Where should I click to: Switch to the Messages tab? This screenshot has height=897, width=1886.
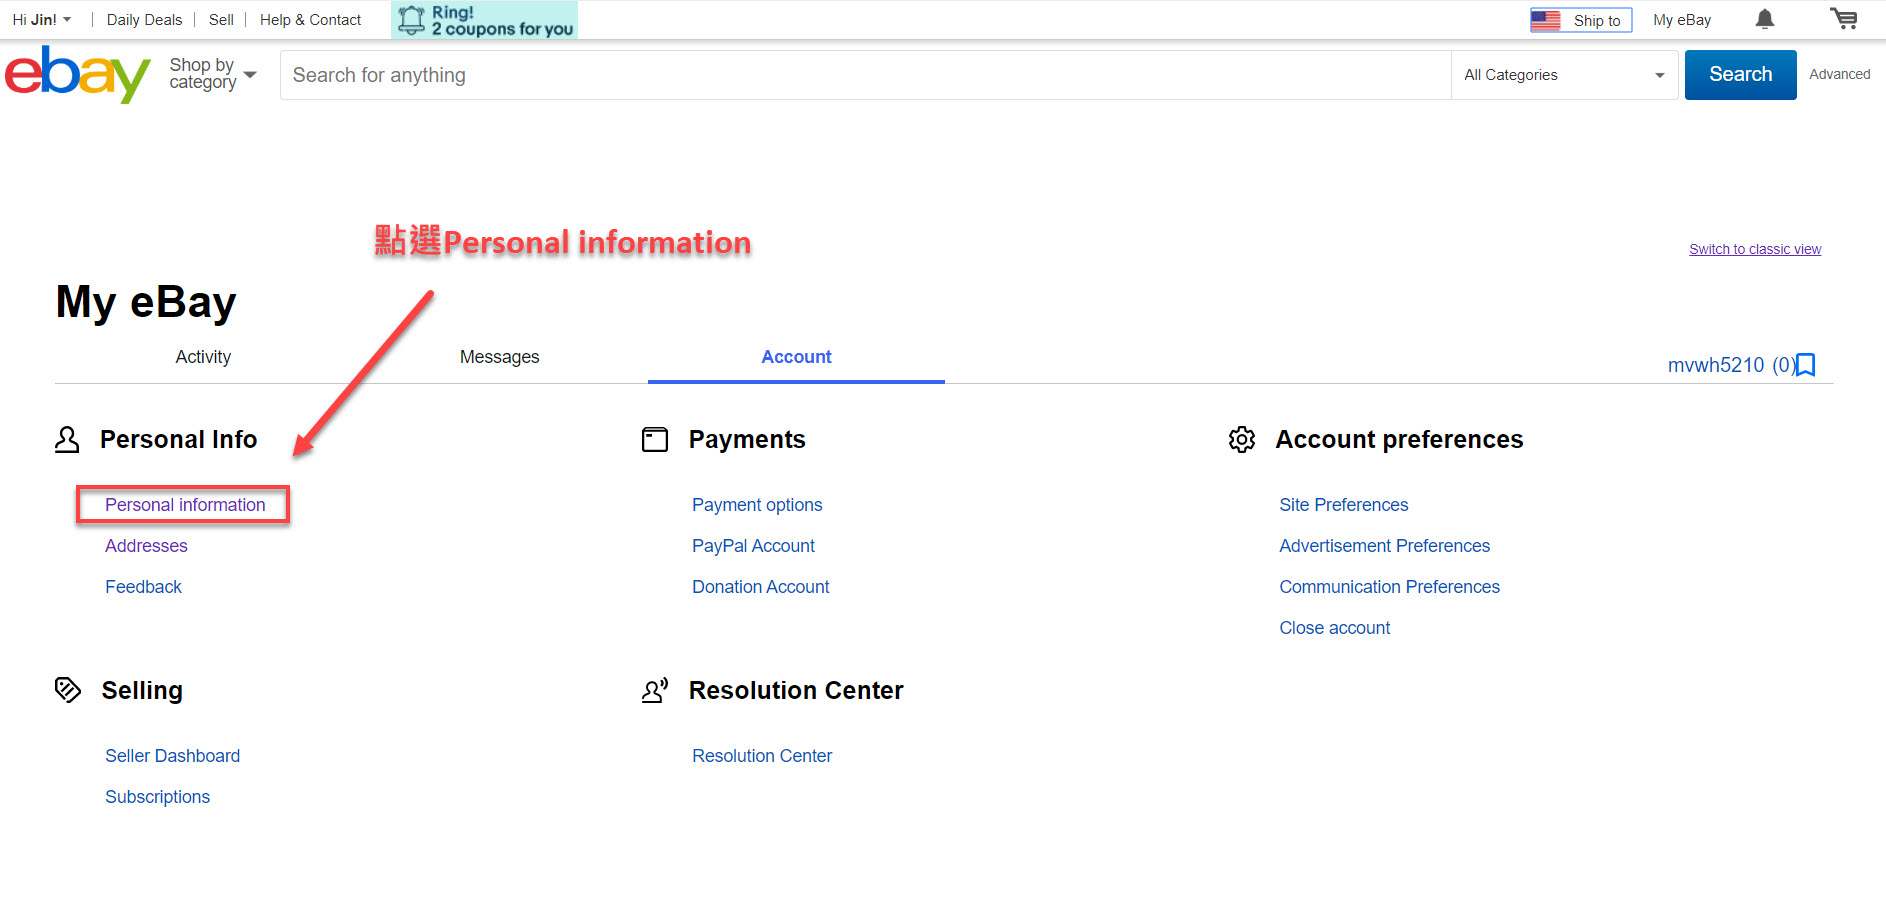(499, 357)
